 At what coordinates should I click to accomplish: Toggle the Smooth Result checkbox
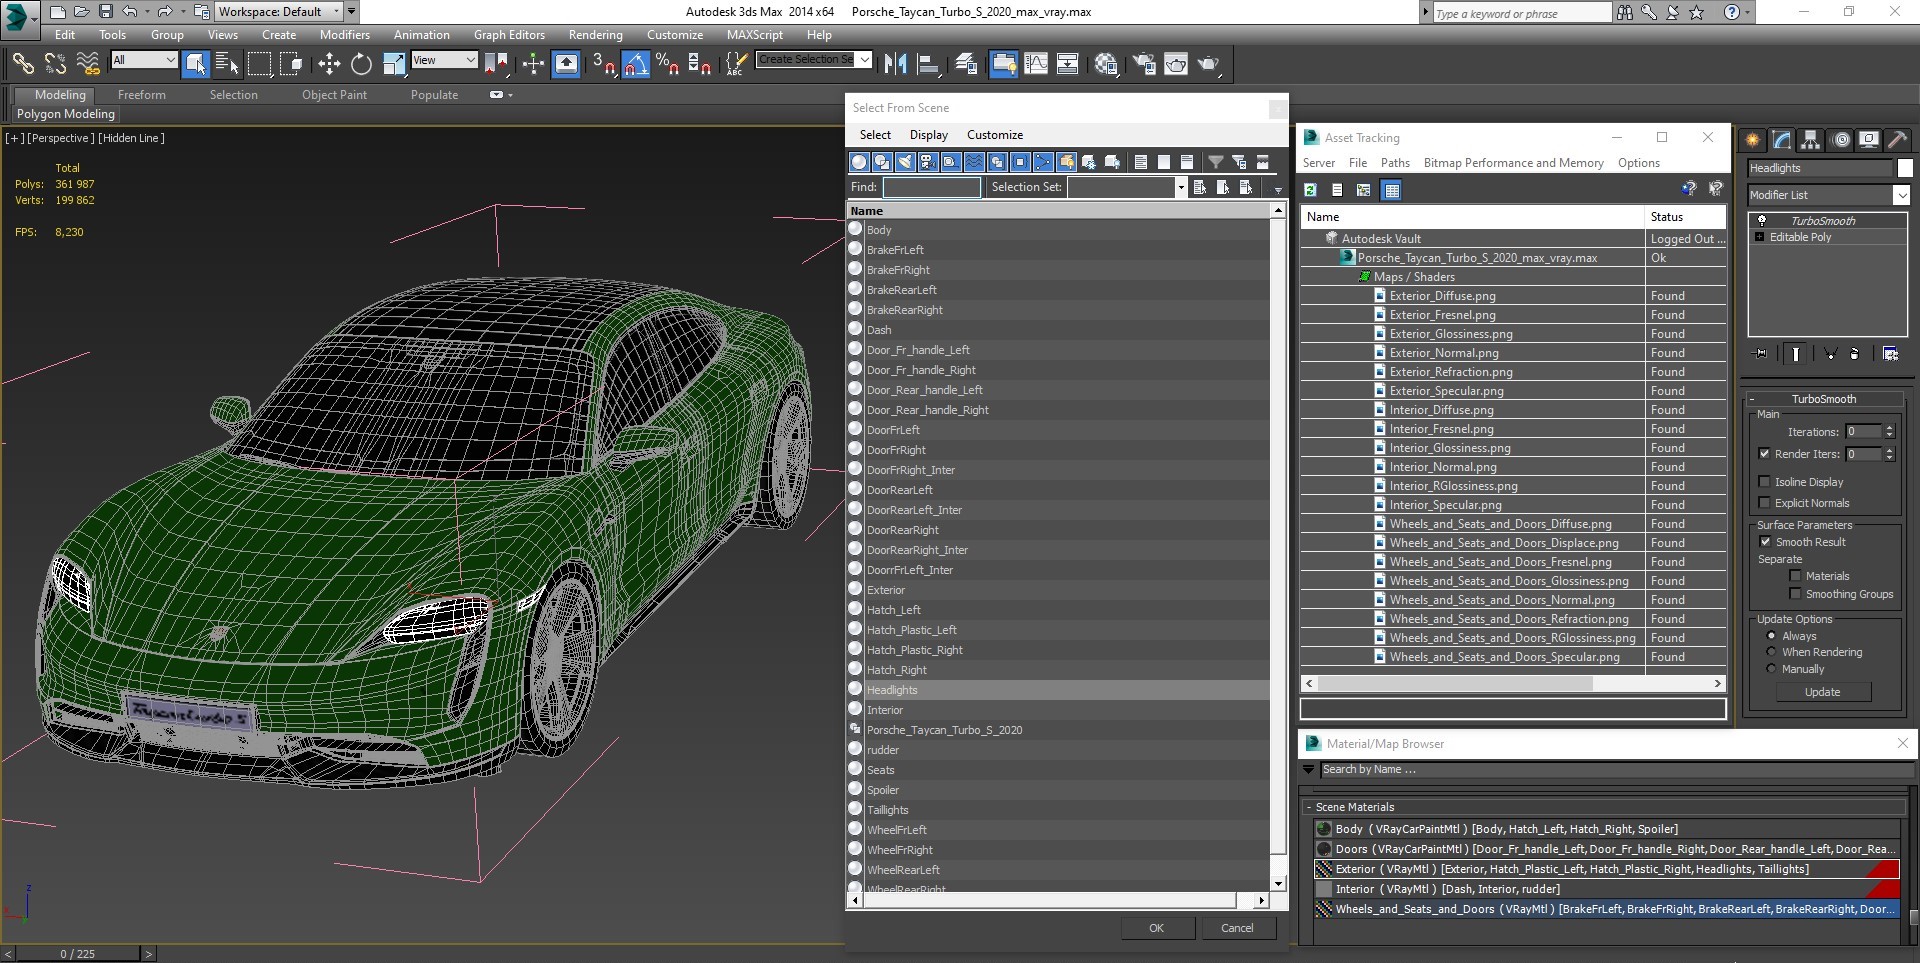click(1765, 542)
